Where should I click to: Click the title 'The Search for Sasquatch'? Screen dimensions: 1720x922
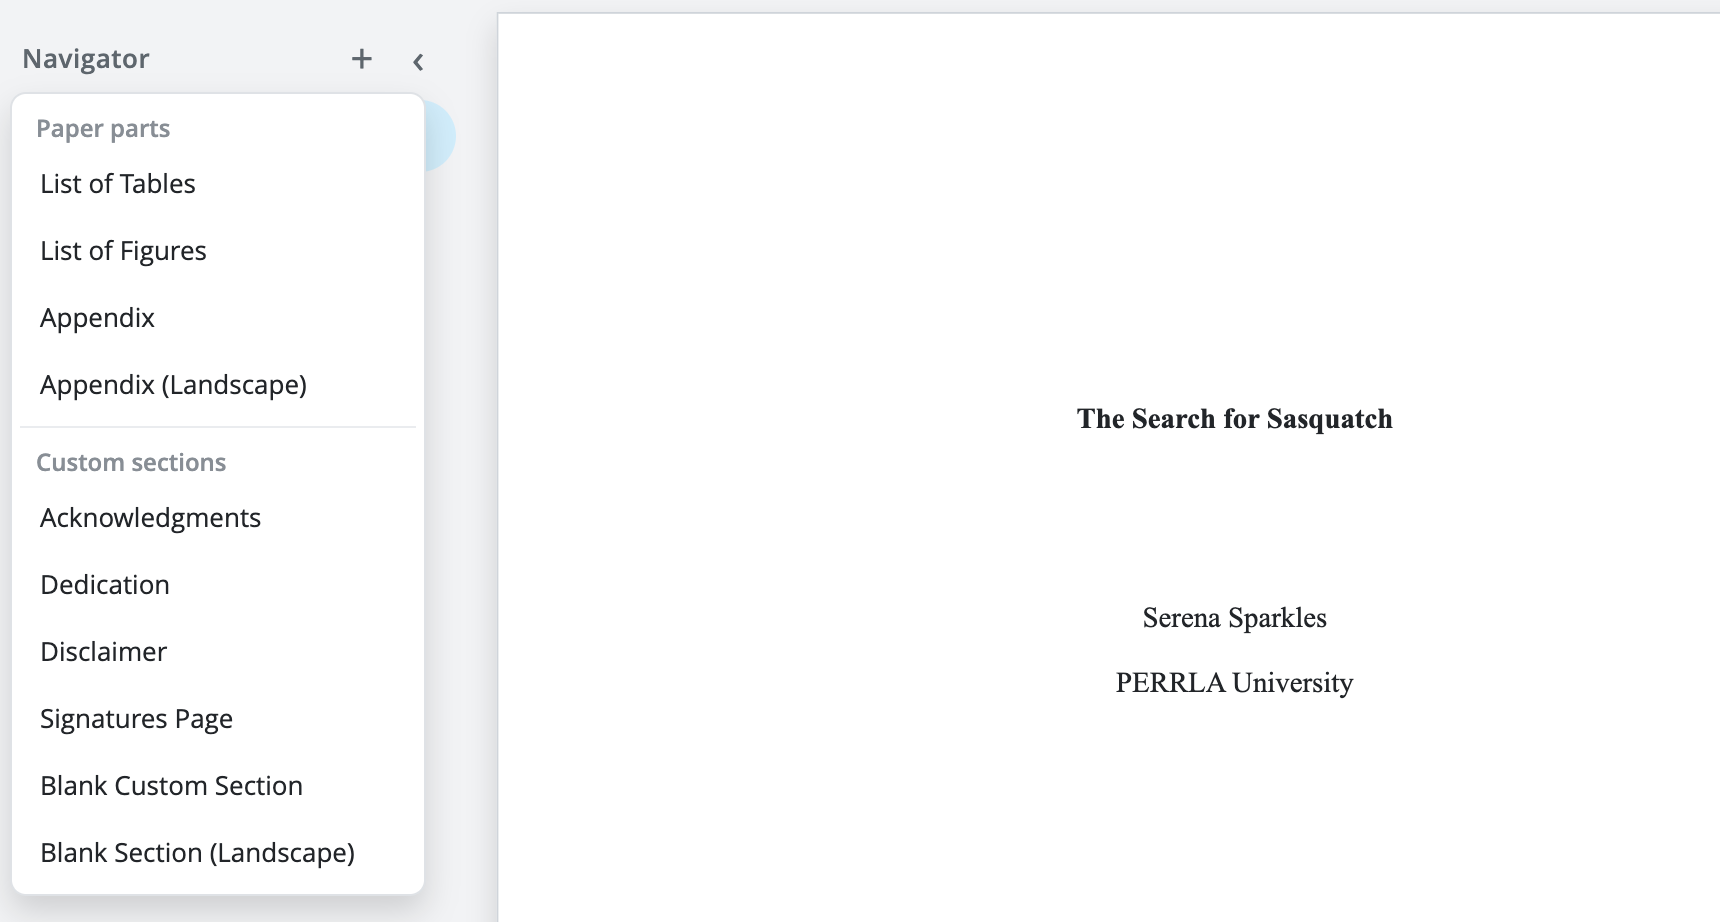pyautogui.click(x=1234, y=419)
